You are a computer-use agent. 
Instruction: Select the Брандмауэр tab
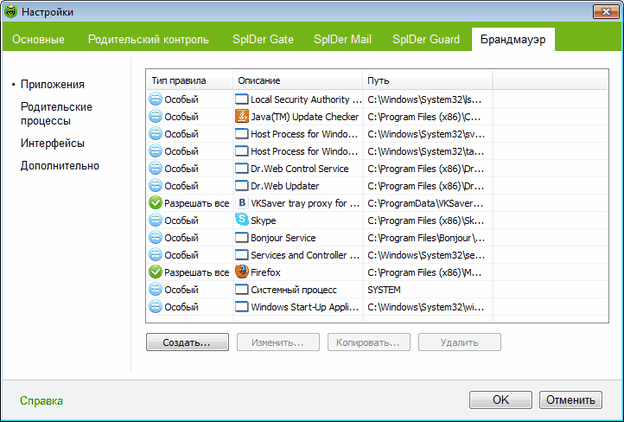tap(513, 39)
